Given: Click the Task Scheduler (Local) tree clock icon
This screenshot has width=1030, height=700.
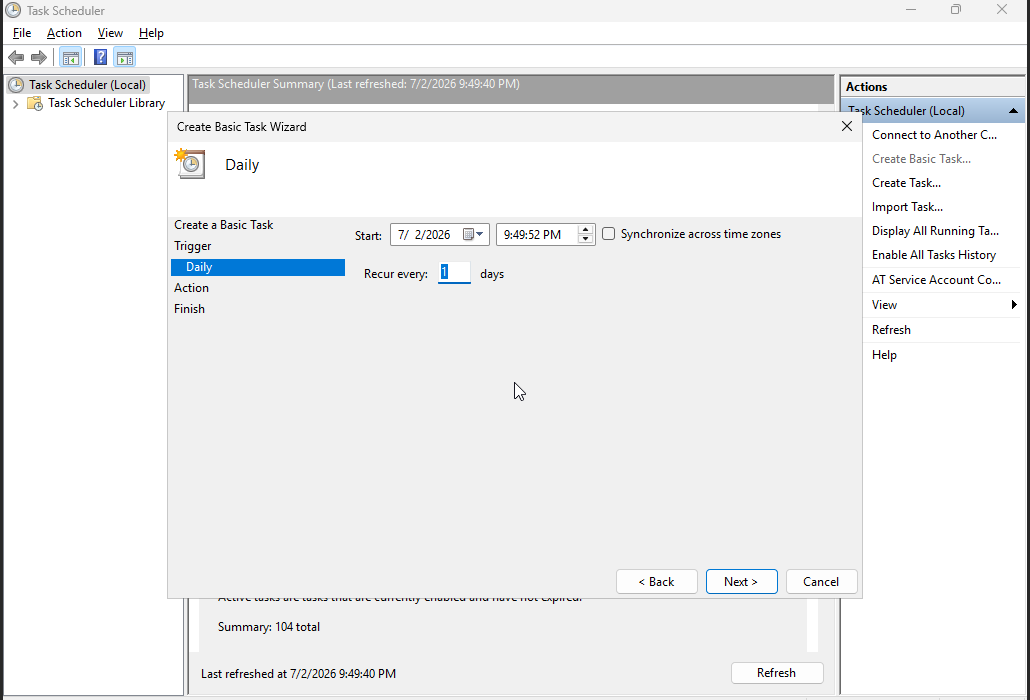Looking at the screenshot, I should click(16, 85).
